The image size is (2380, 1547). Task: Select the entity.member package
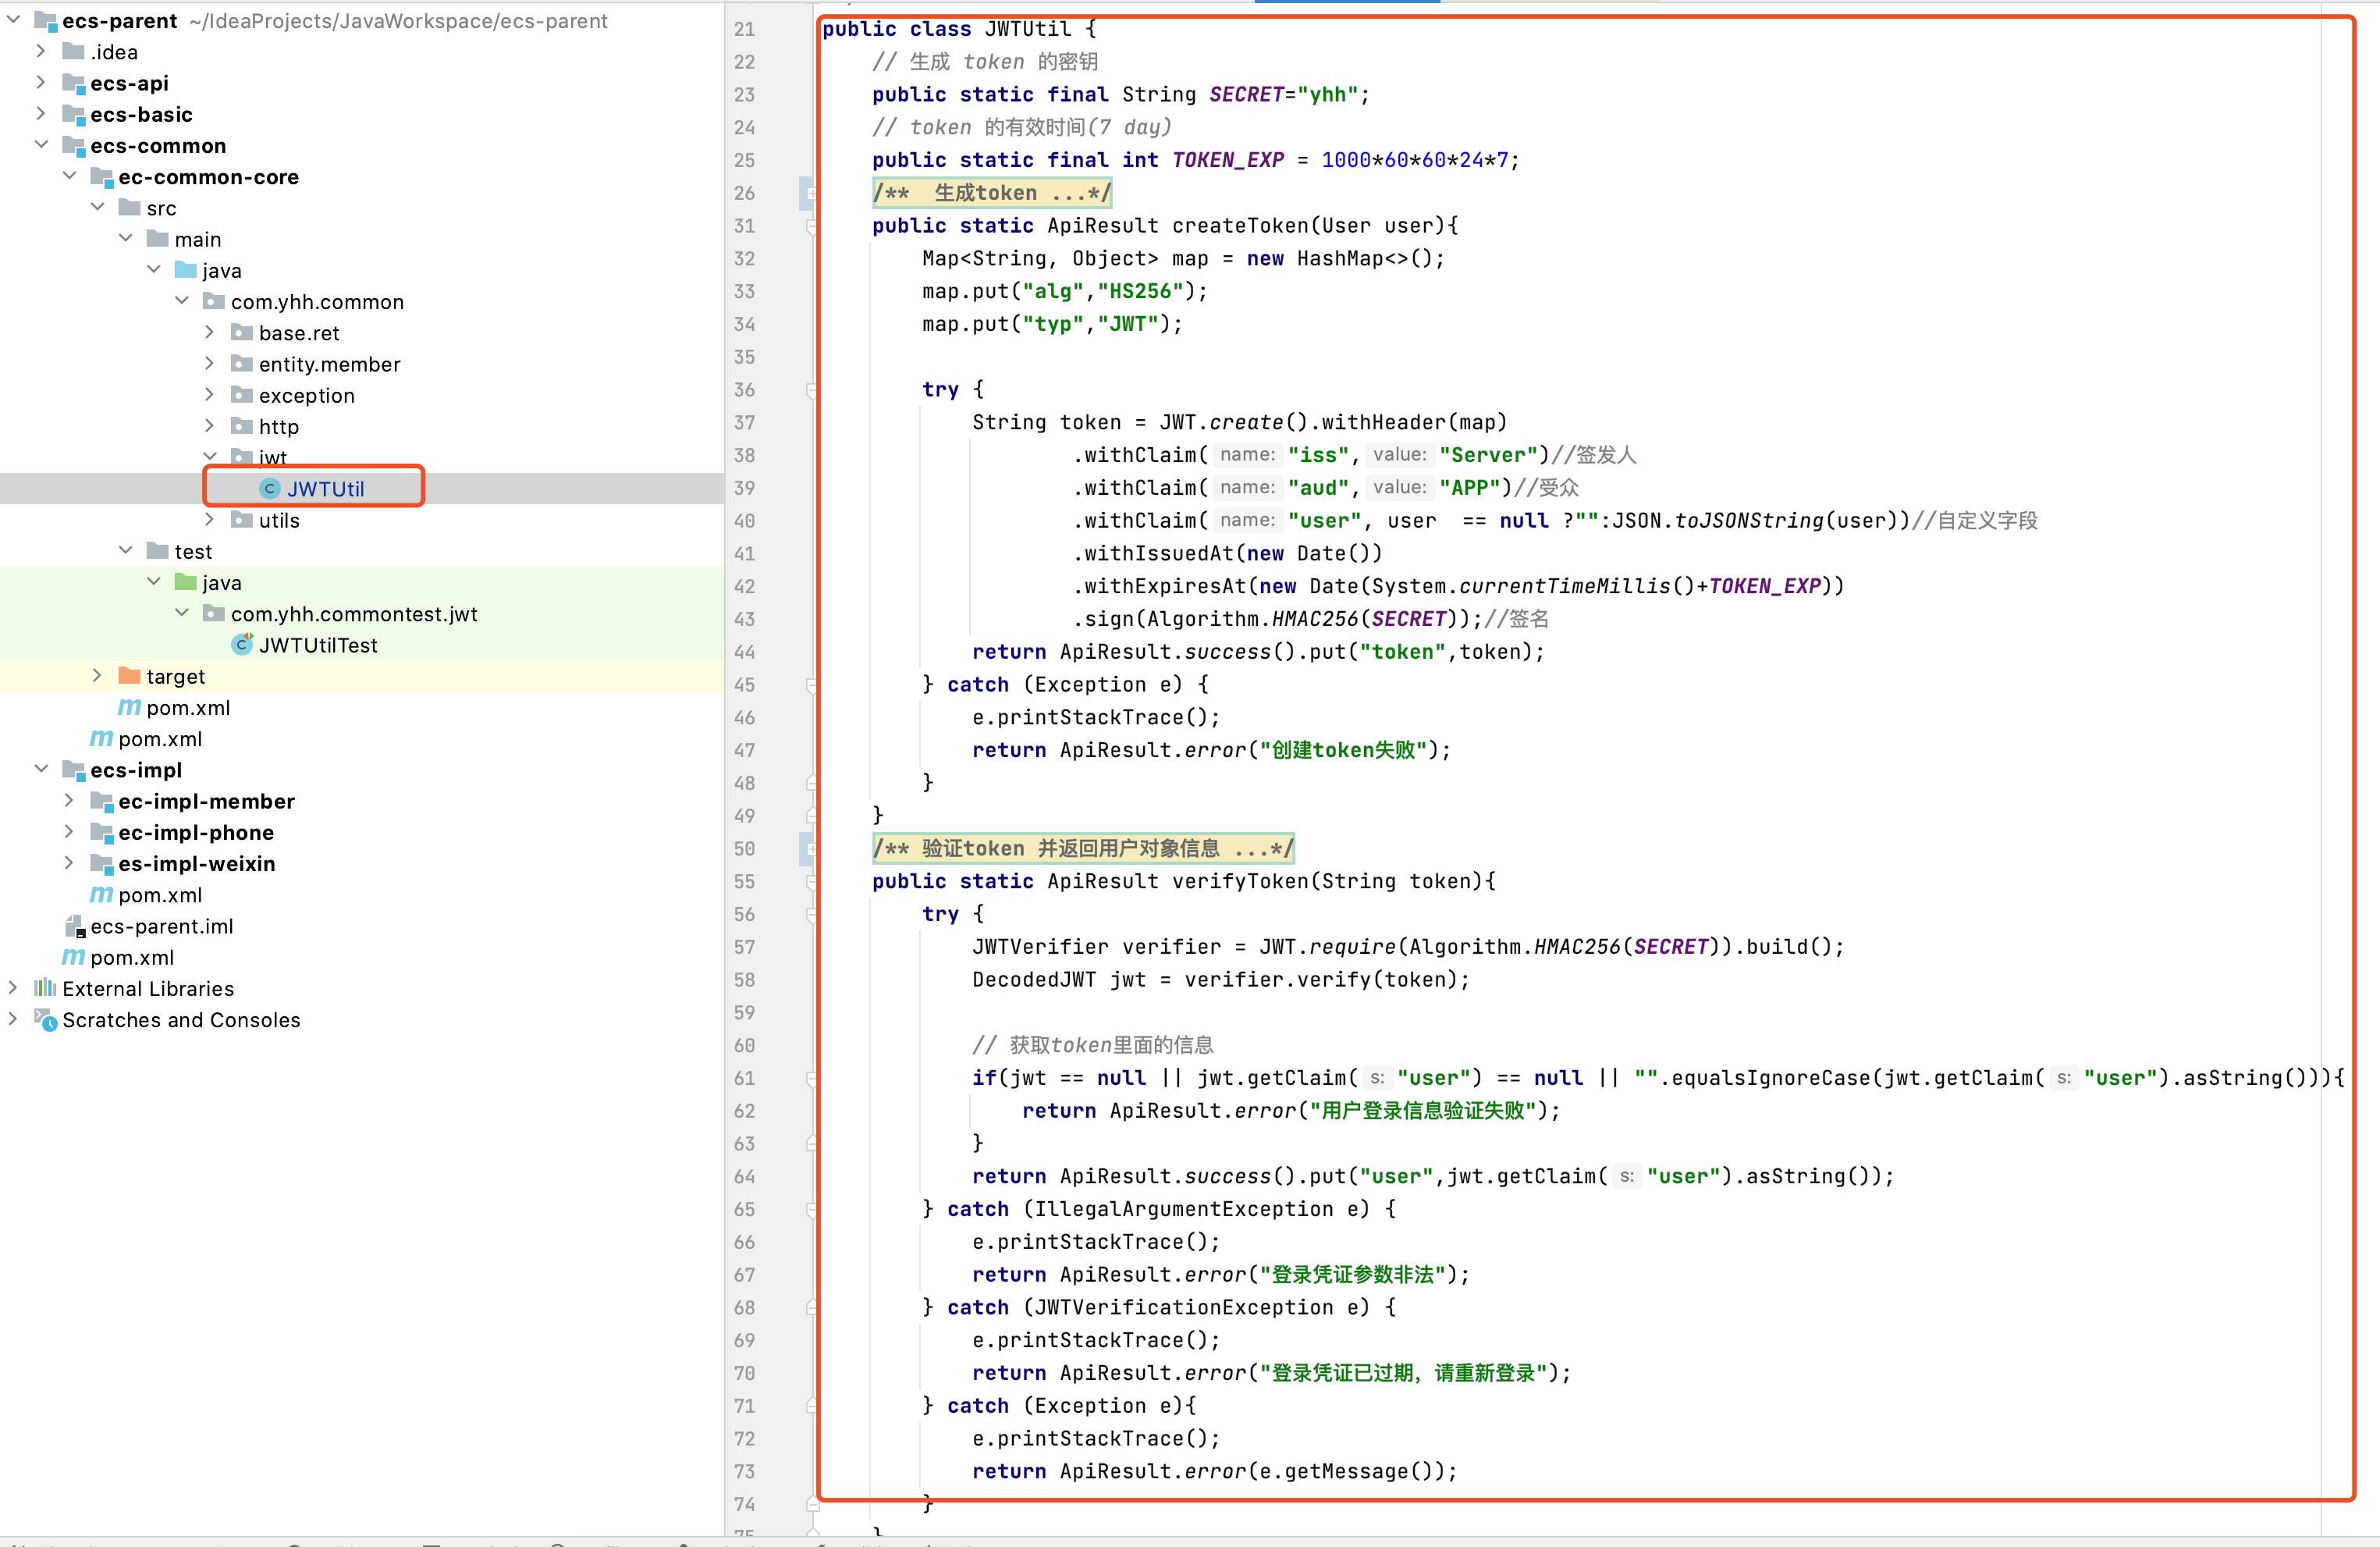pos(329,364)
